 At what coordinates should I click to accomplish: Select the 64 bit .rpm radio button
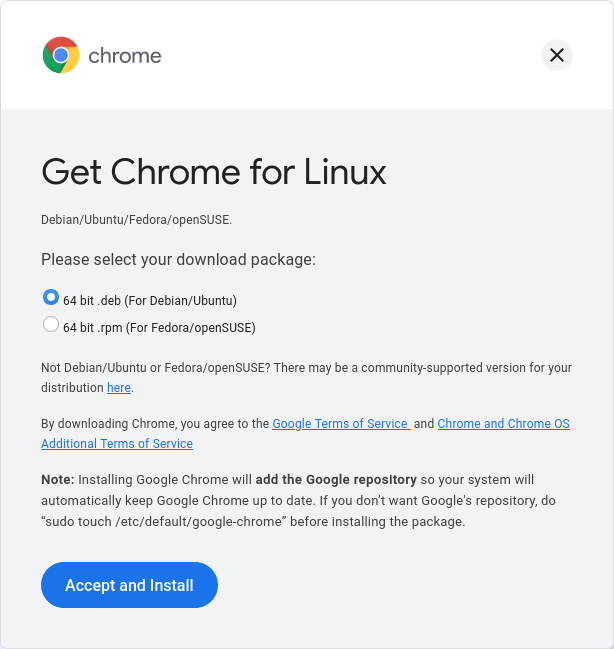51,324
